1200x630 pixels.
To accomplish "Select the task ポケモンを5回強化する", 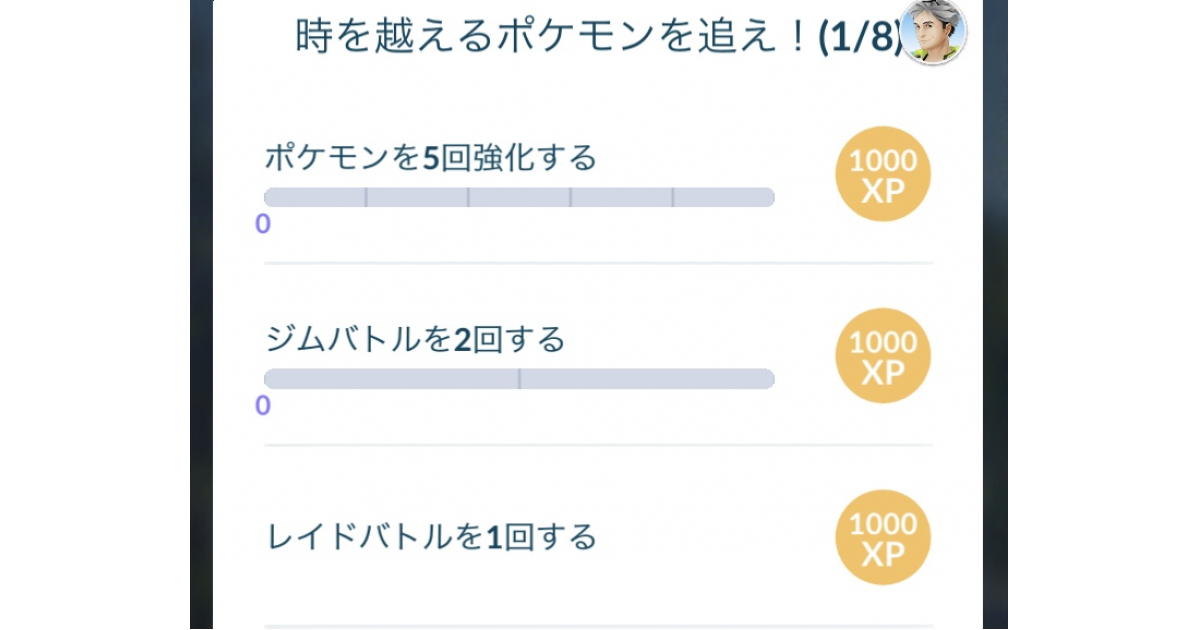I will 430,157.
